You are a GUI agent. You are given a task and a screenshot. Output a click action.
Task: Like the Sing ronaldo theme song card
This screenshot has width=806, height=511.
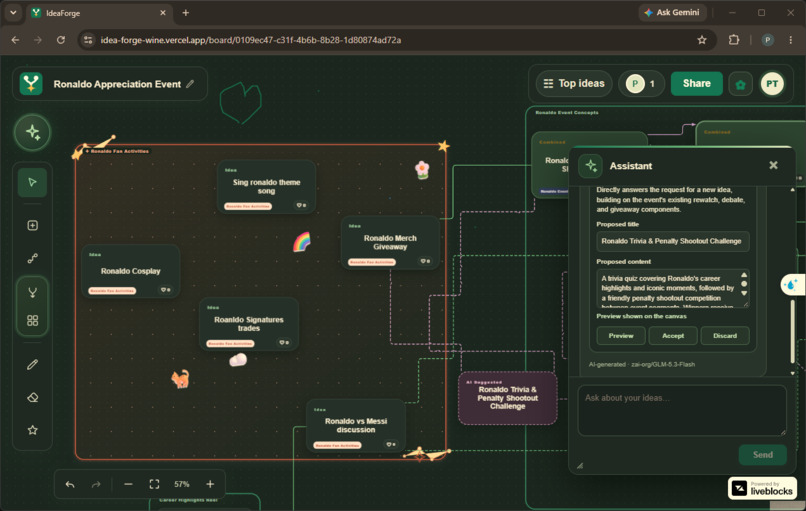[301, 205]
